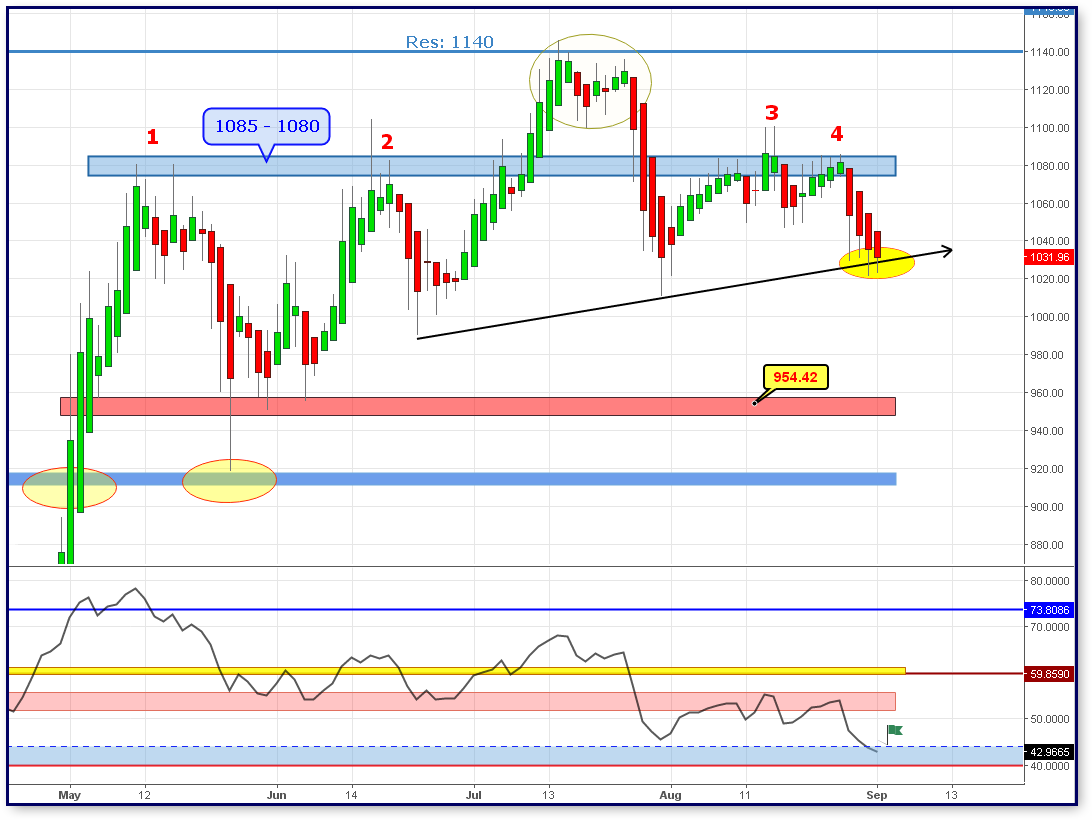This screenshot has width=1092, height=820.
Task: Click the 900.00 price axis label
Action: point(1047,507)
